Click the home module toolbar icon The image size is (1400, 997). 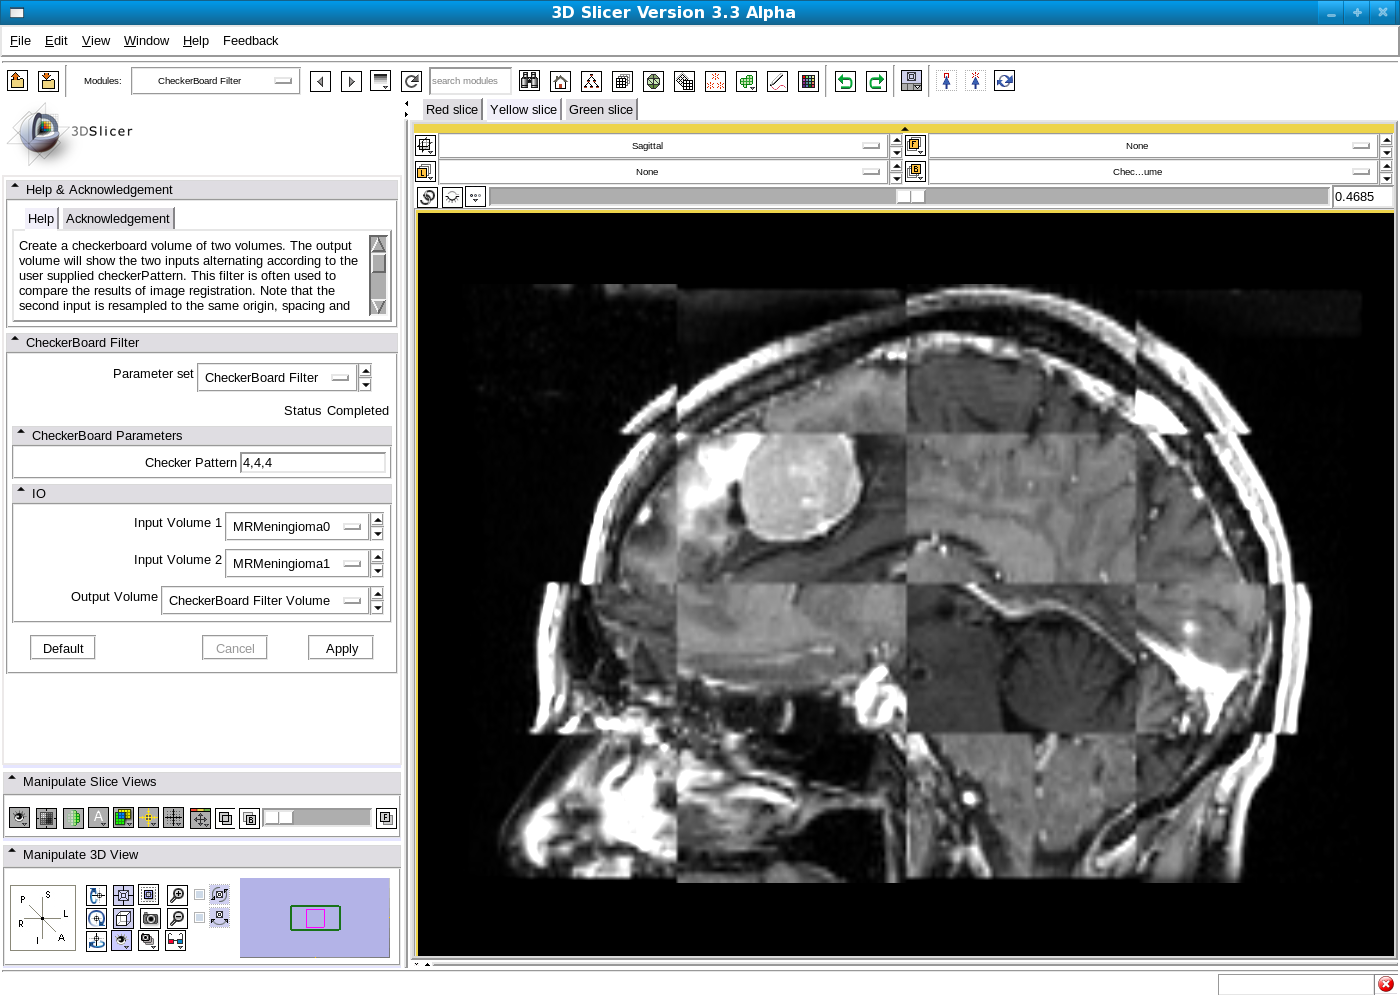point(561,82)
